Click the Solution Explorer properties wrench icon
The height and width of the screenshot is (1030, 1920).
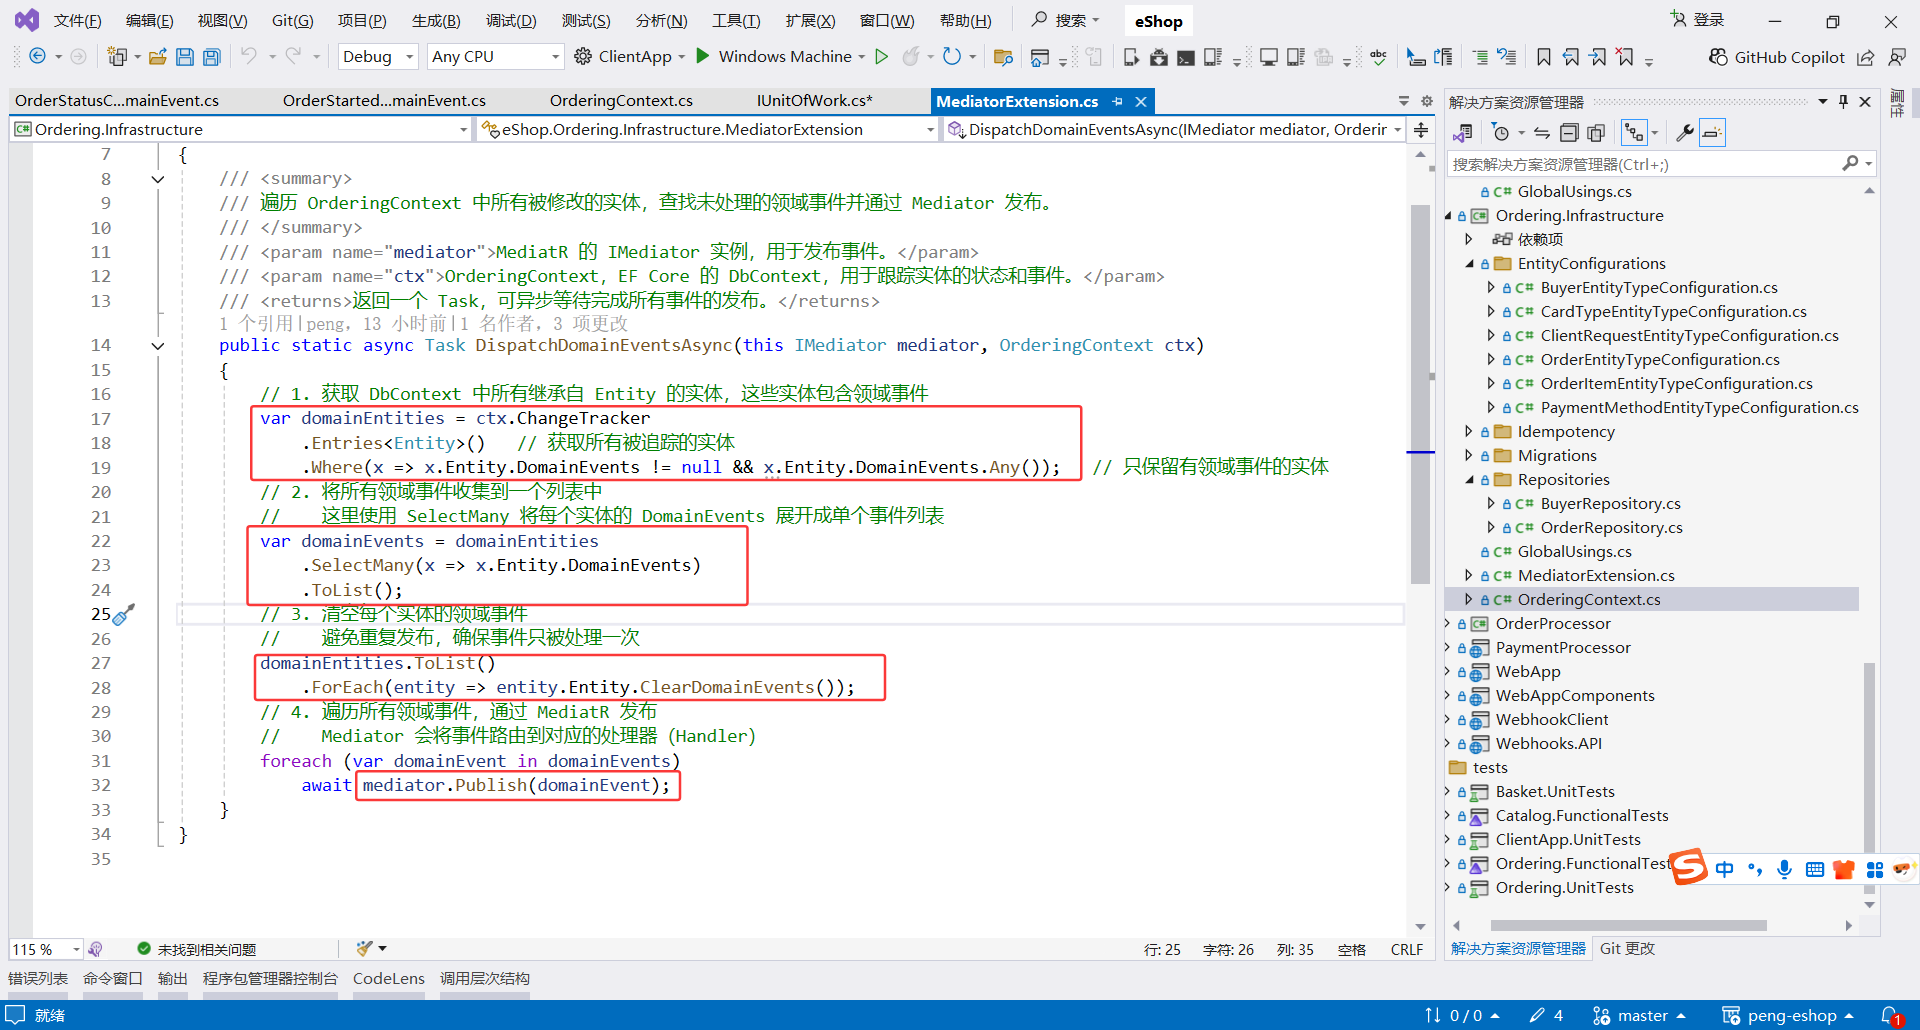pos(1685,133)
